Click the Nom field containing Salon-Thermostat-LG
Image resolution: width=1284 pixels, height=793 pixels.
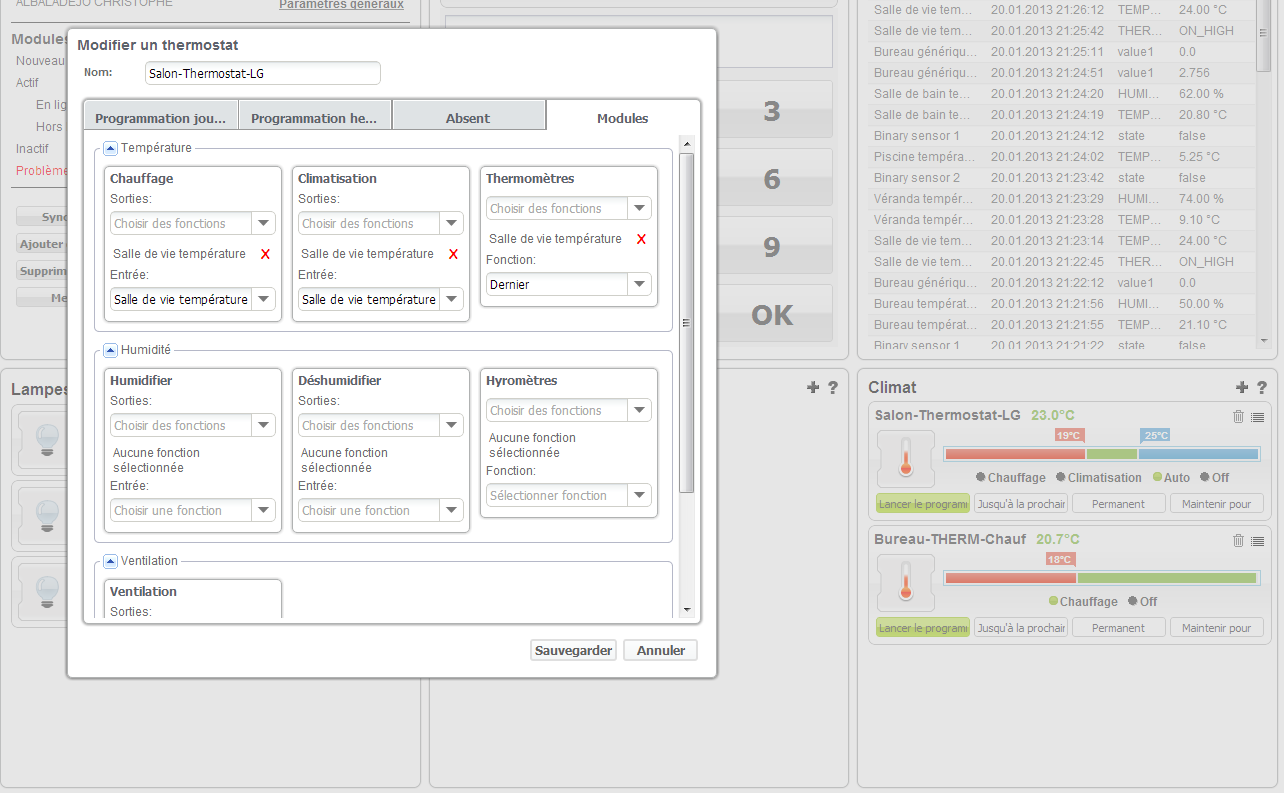click(x=262, y=73)
